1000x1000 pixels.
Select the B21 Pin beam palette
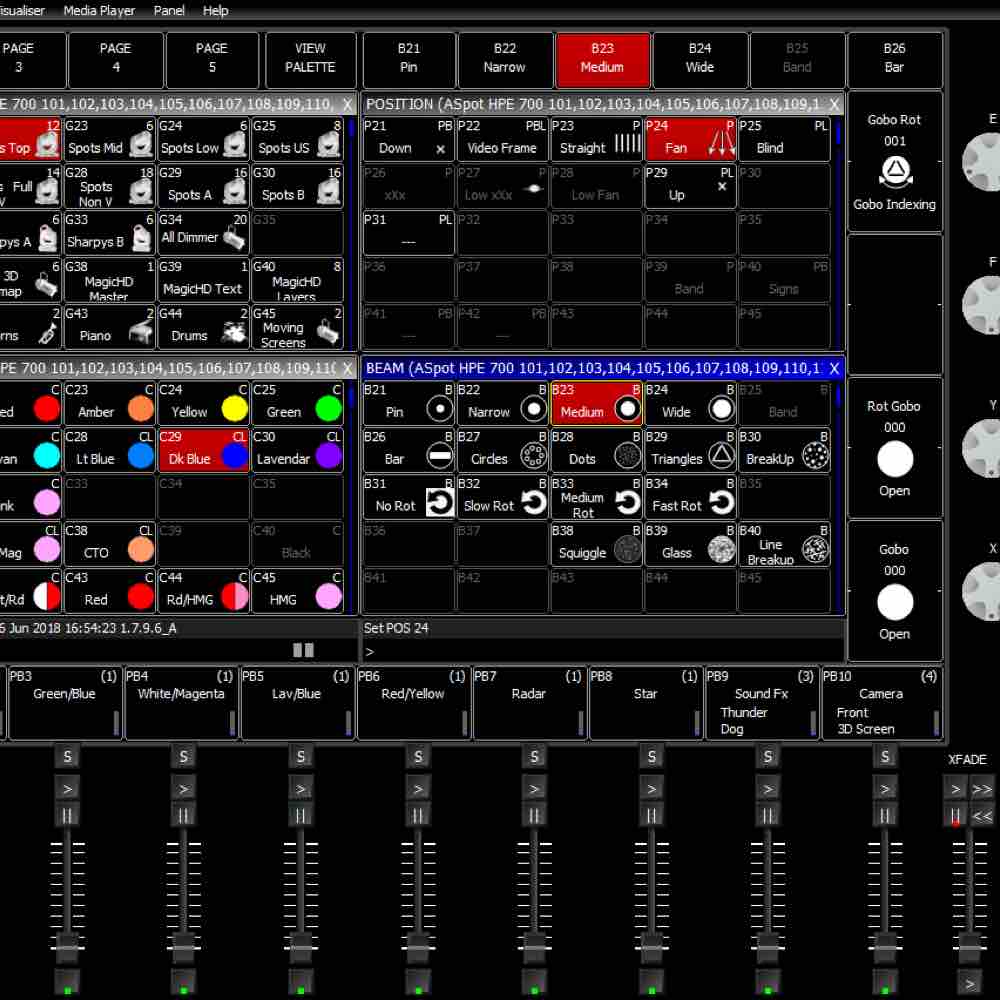pos(409,403)
